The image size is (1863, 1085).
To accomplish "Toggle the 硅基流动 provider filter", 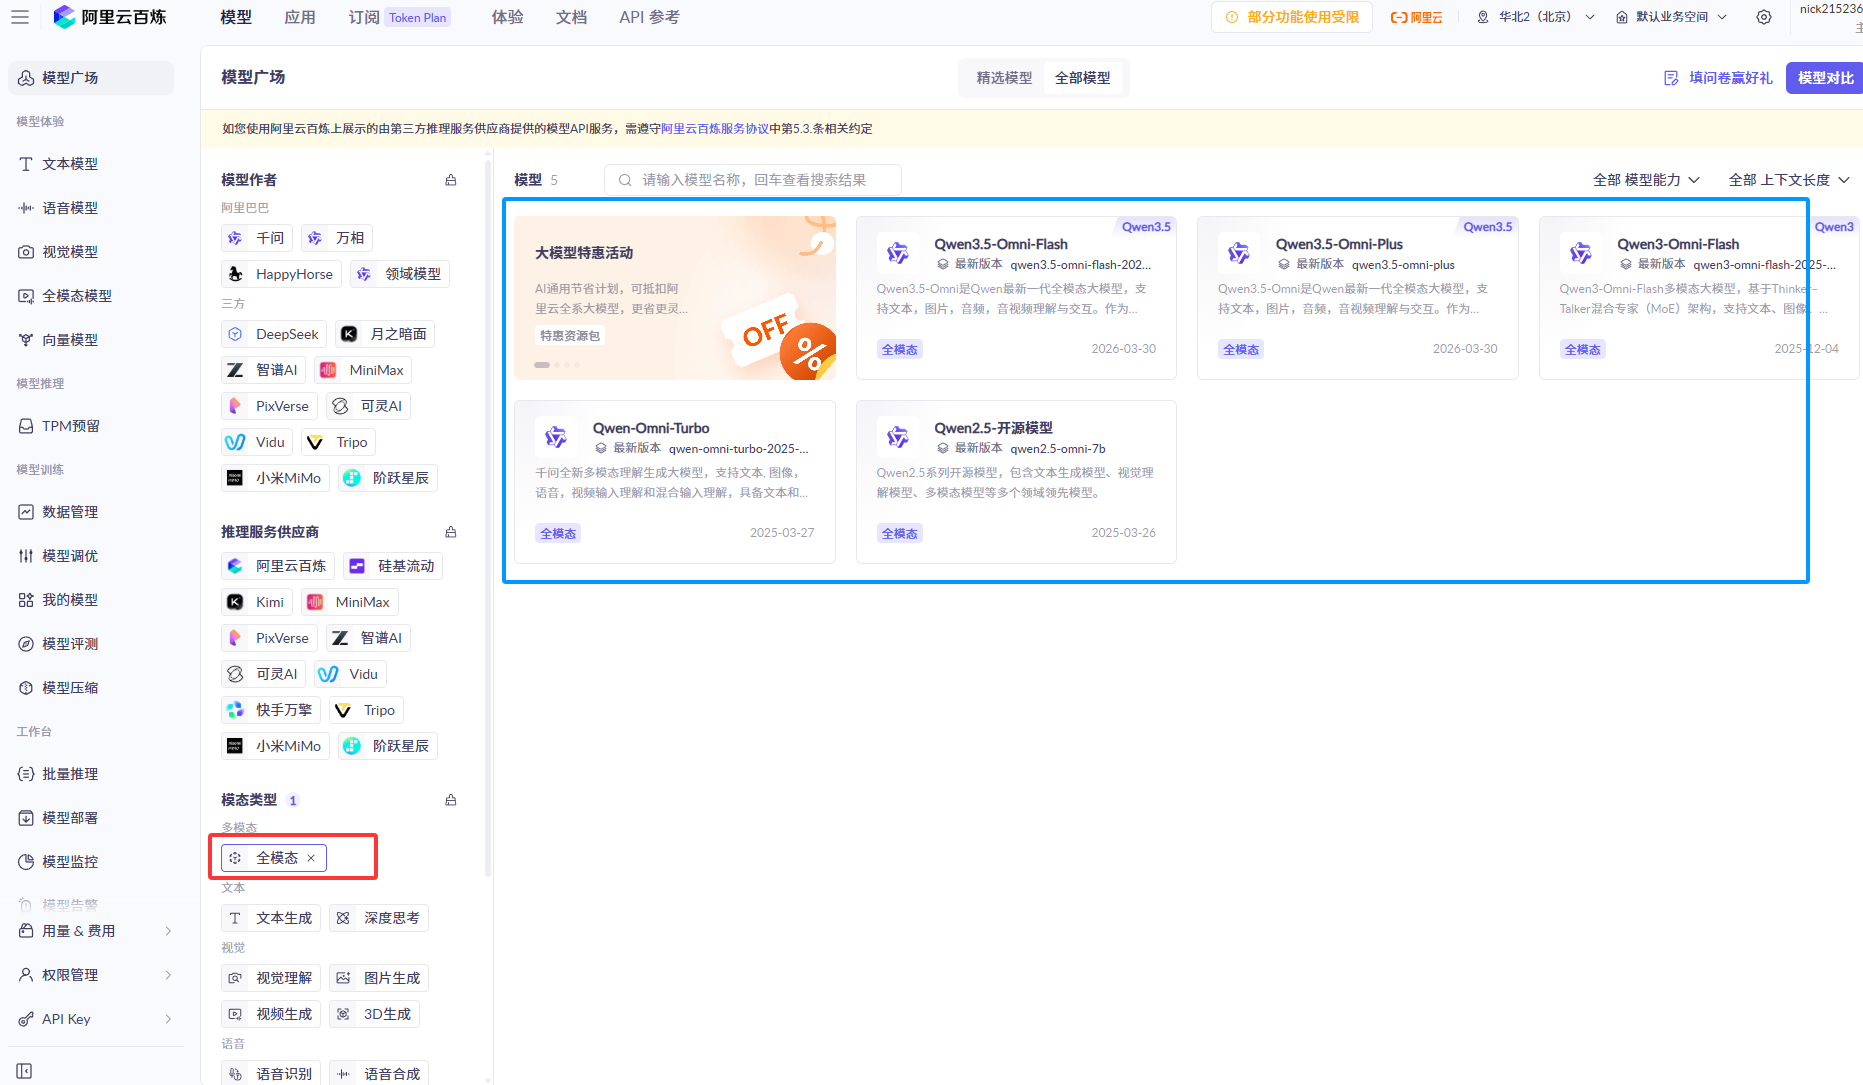I will point(393,566).
